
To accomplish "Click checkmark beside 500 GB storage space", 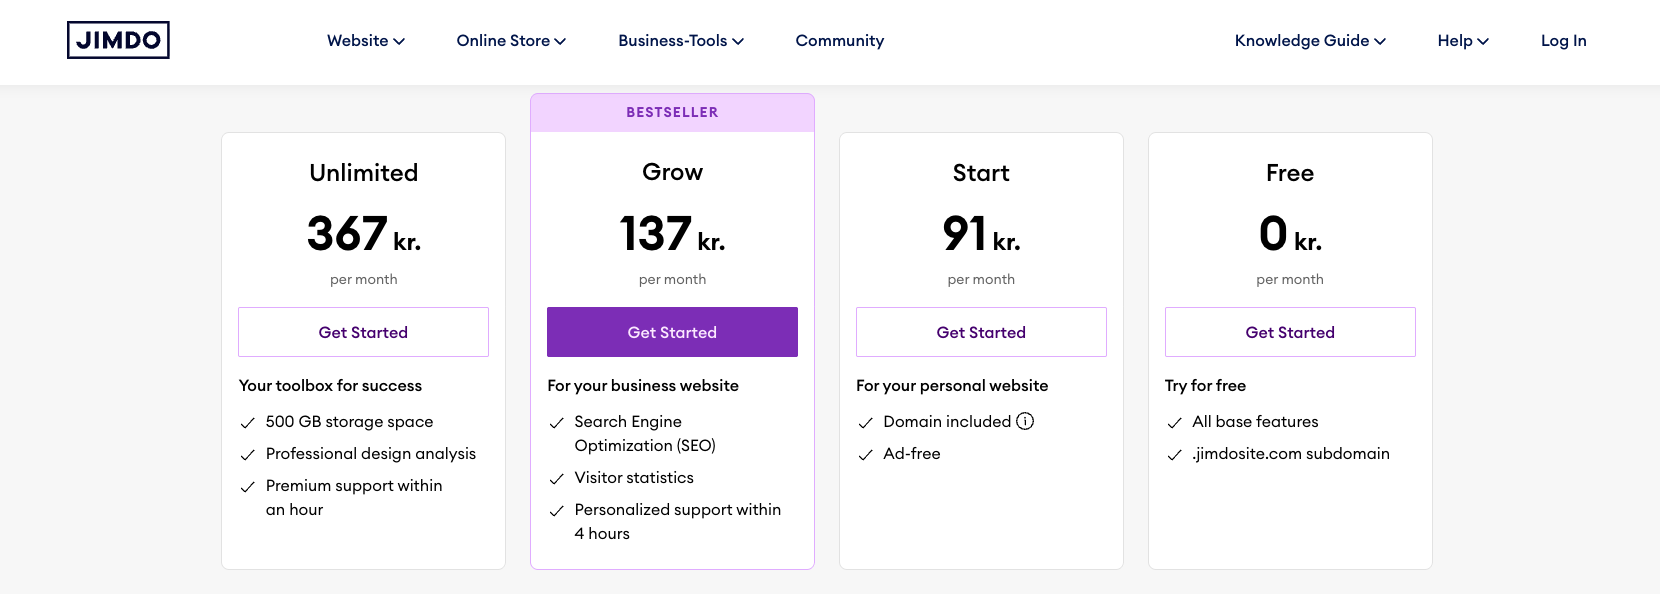I will 247,423.
